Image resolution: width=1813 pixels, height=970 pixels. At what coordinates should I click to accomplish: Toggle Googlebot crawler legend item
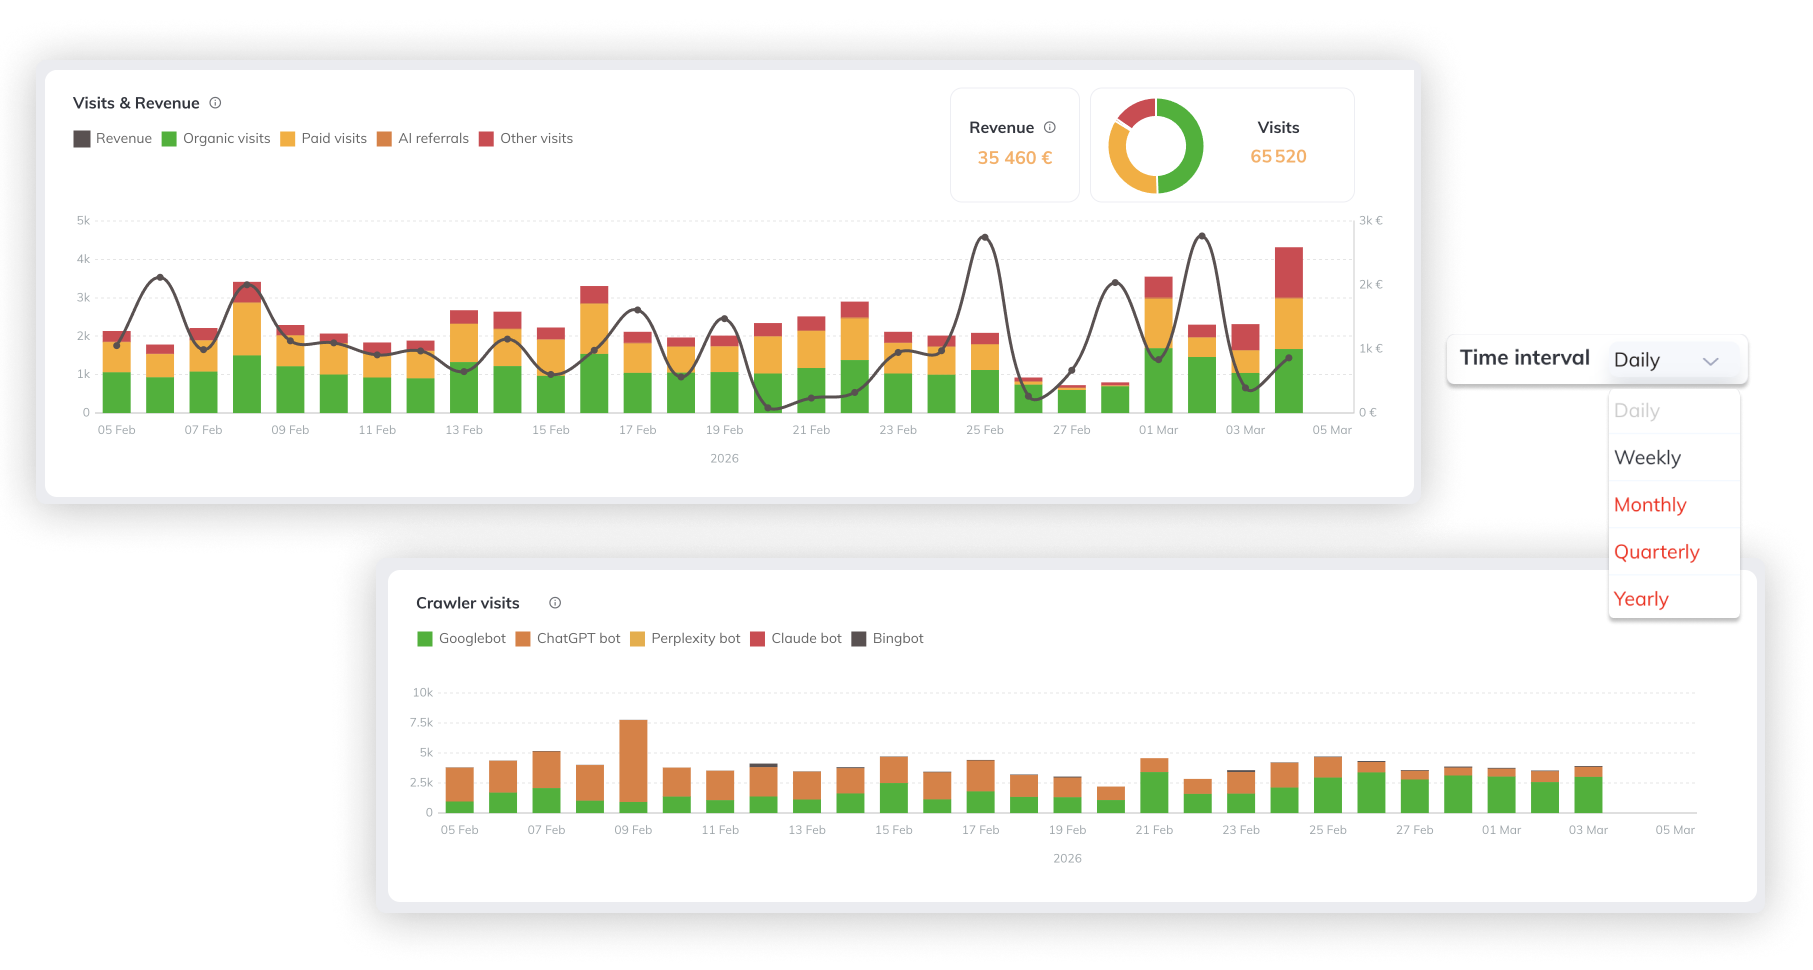[462, 639]
